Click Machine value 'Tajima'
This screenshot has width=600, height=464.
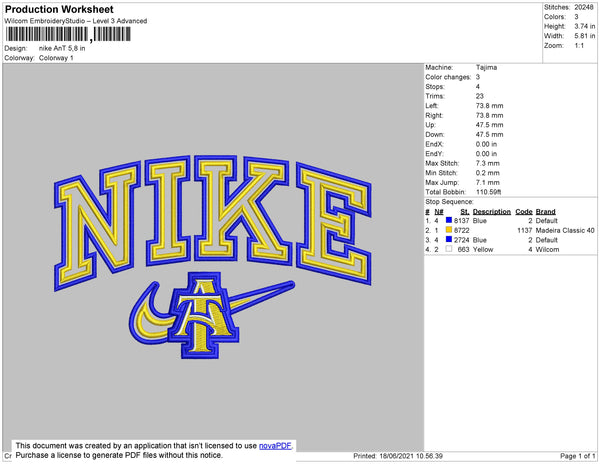pos(486,67)
